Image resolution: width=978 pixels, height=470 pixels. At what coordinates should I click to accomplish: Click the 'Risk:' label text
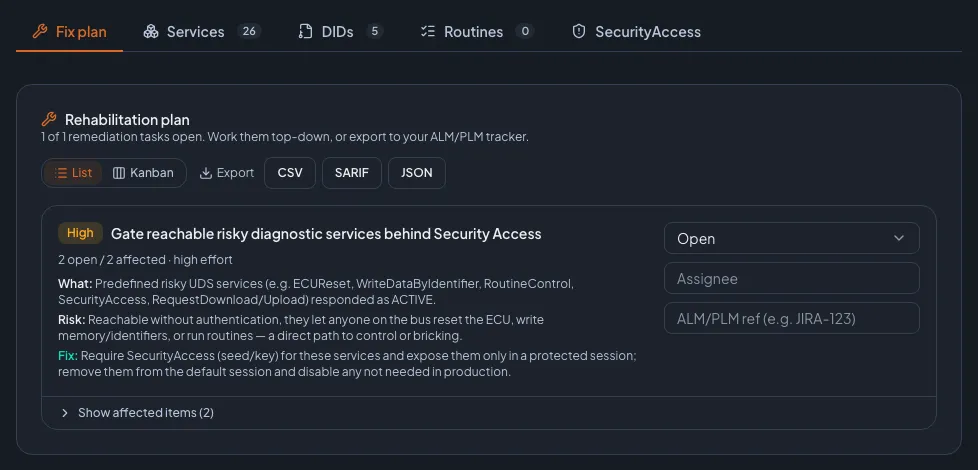pyautogui.click(x=72, y=320)
